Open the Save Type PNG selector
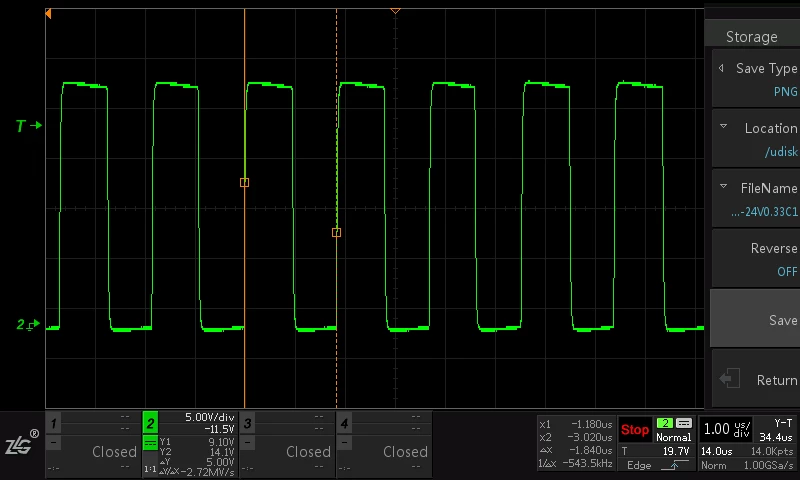This screenshot has height=480, width=800. [756, 79]
